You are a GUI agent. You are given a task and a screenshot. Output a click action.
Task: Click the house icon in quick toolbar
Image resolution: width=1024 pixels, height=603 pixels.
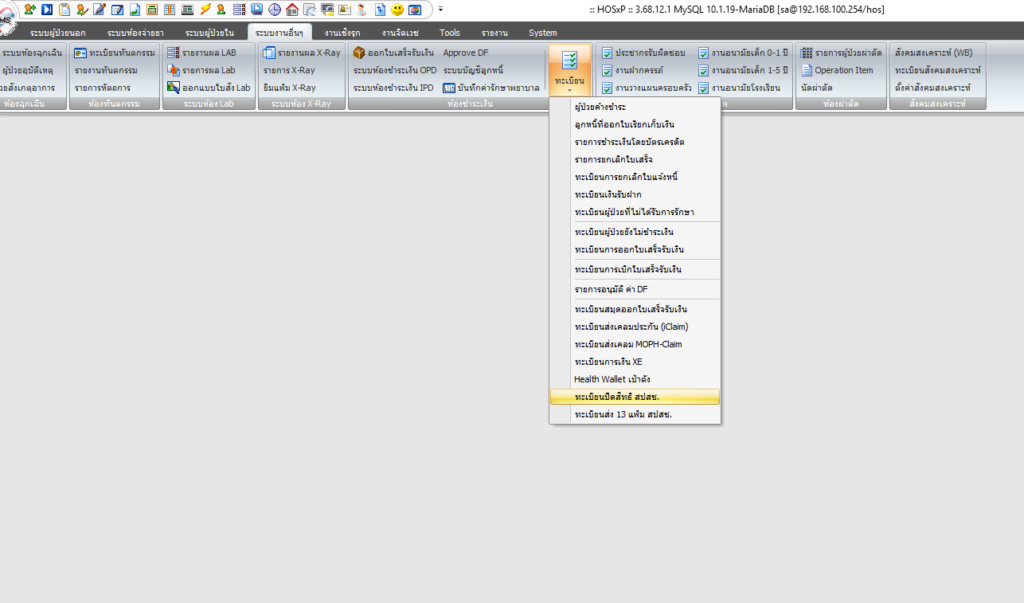coord(292,9)
